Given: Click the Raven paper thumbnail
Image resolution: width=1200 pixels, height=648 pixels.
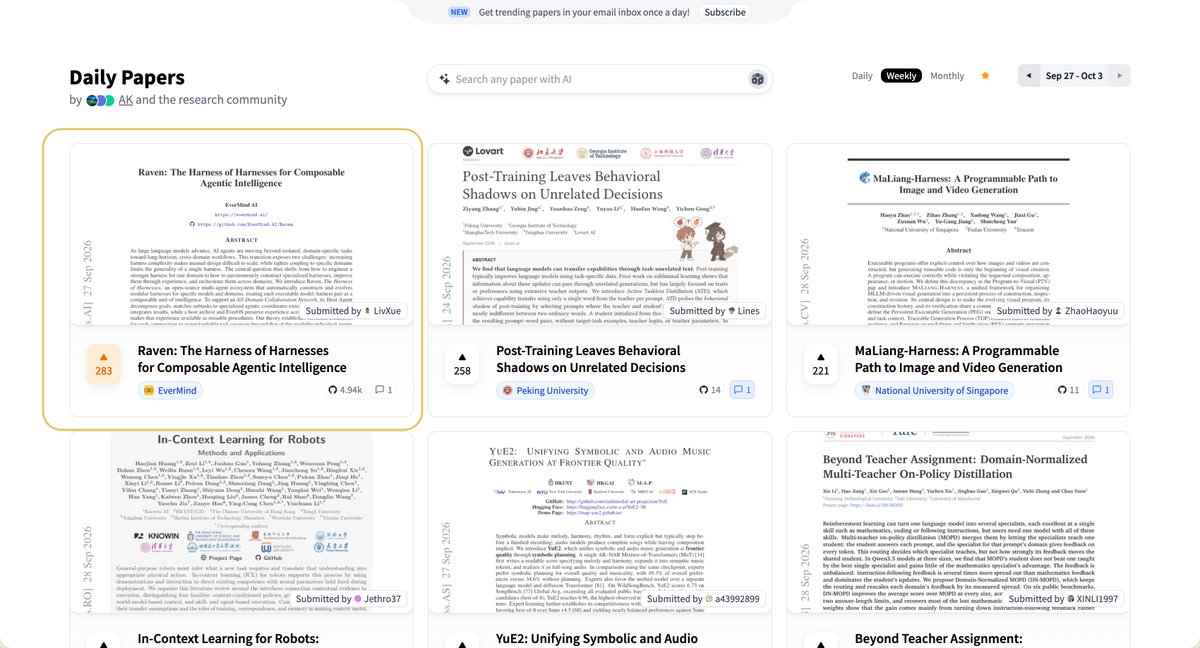Looking at the screenshot, I should 241,235.
